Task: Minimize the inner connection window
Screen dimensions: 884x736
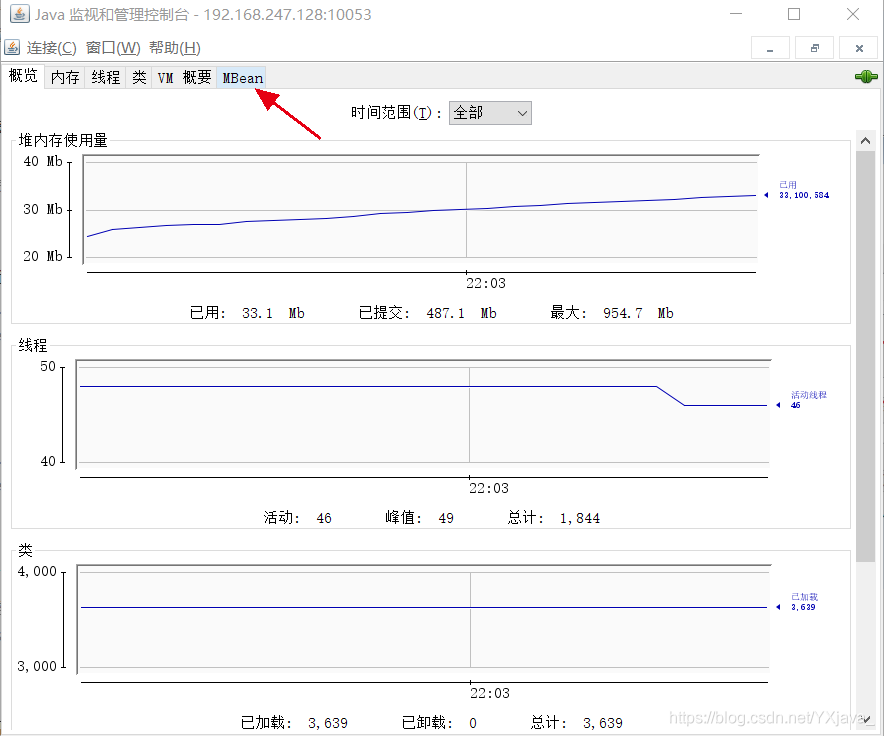Action: tap(770, 48)
